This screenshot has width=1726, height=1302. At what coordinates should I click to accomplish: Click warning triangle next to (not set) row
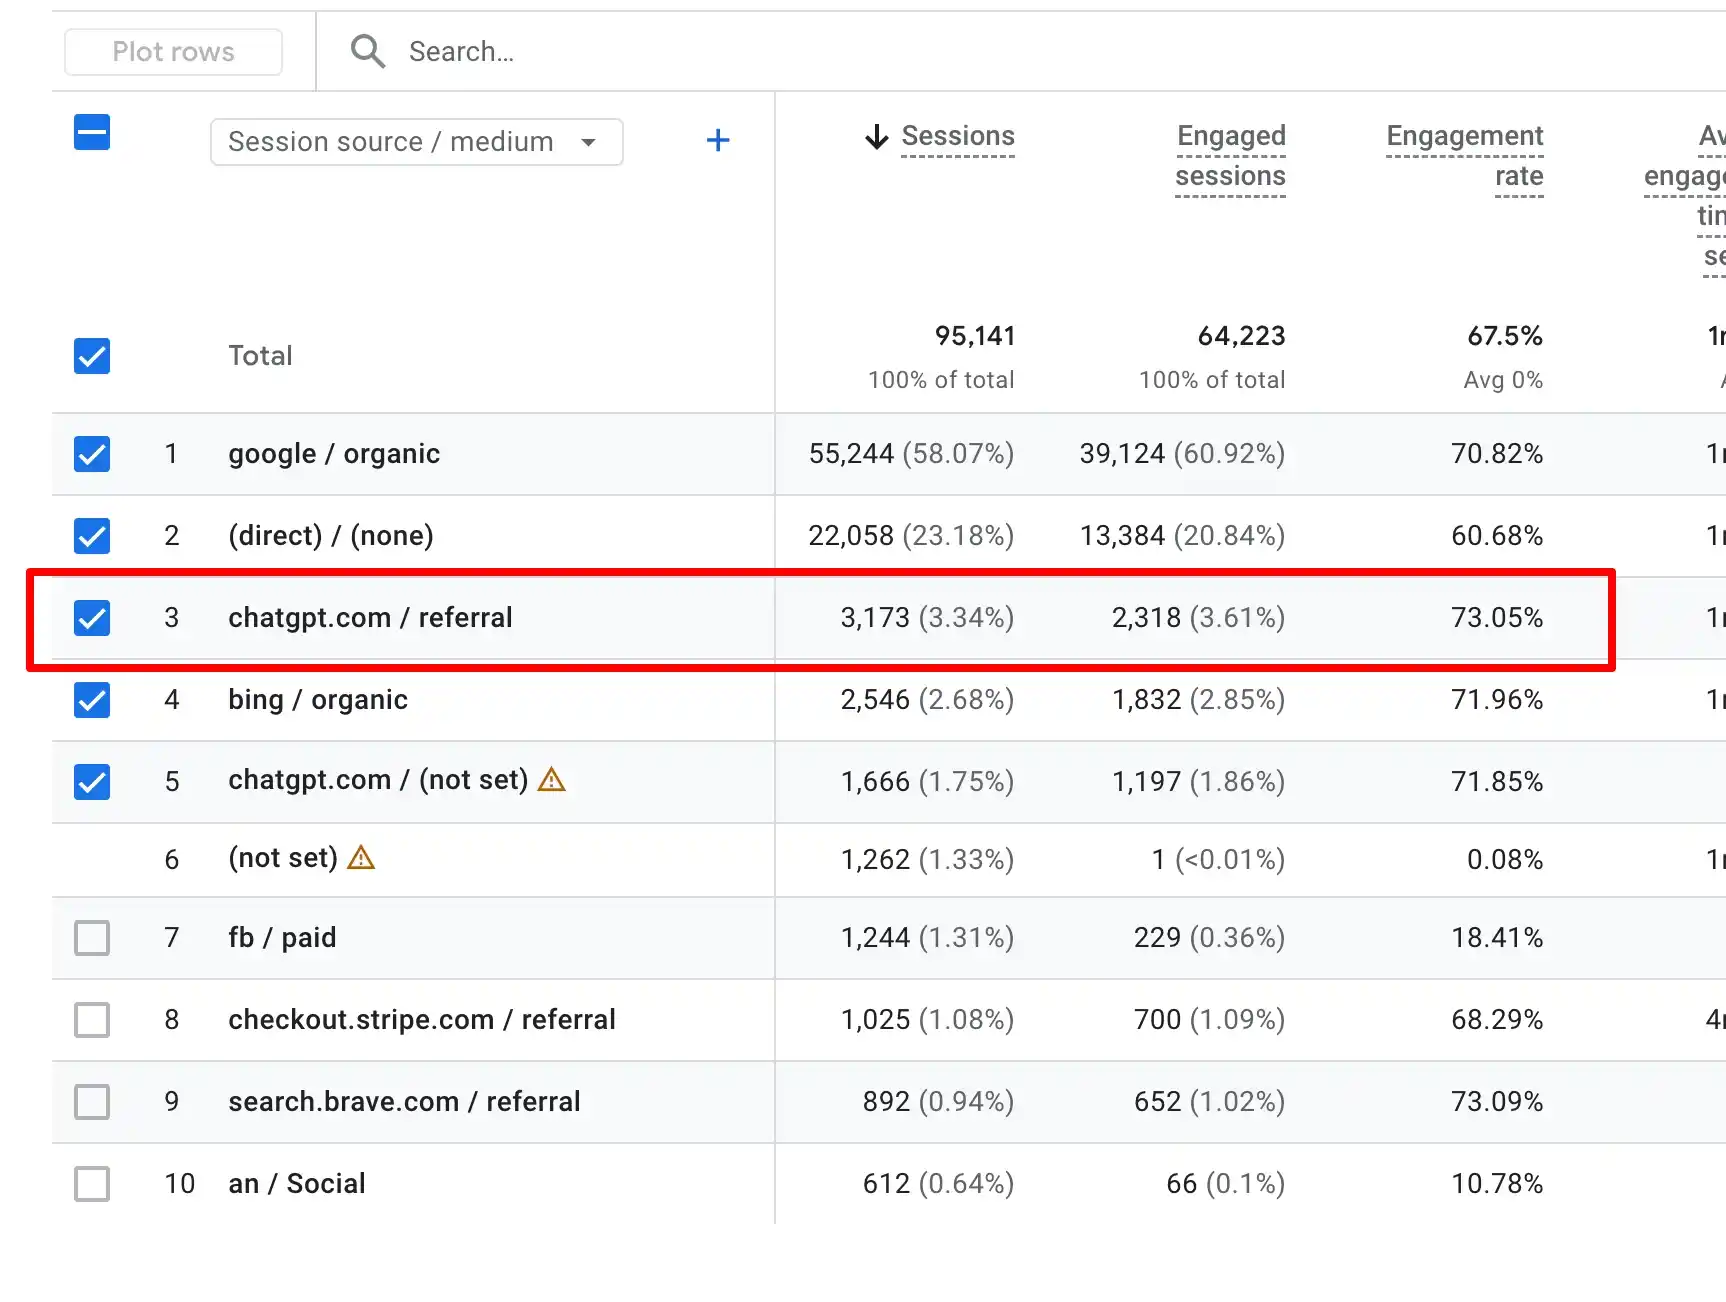[x=361, y=858]
